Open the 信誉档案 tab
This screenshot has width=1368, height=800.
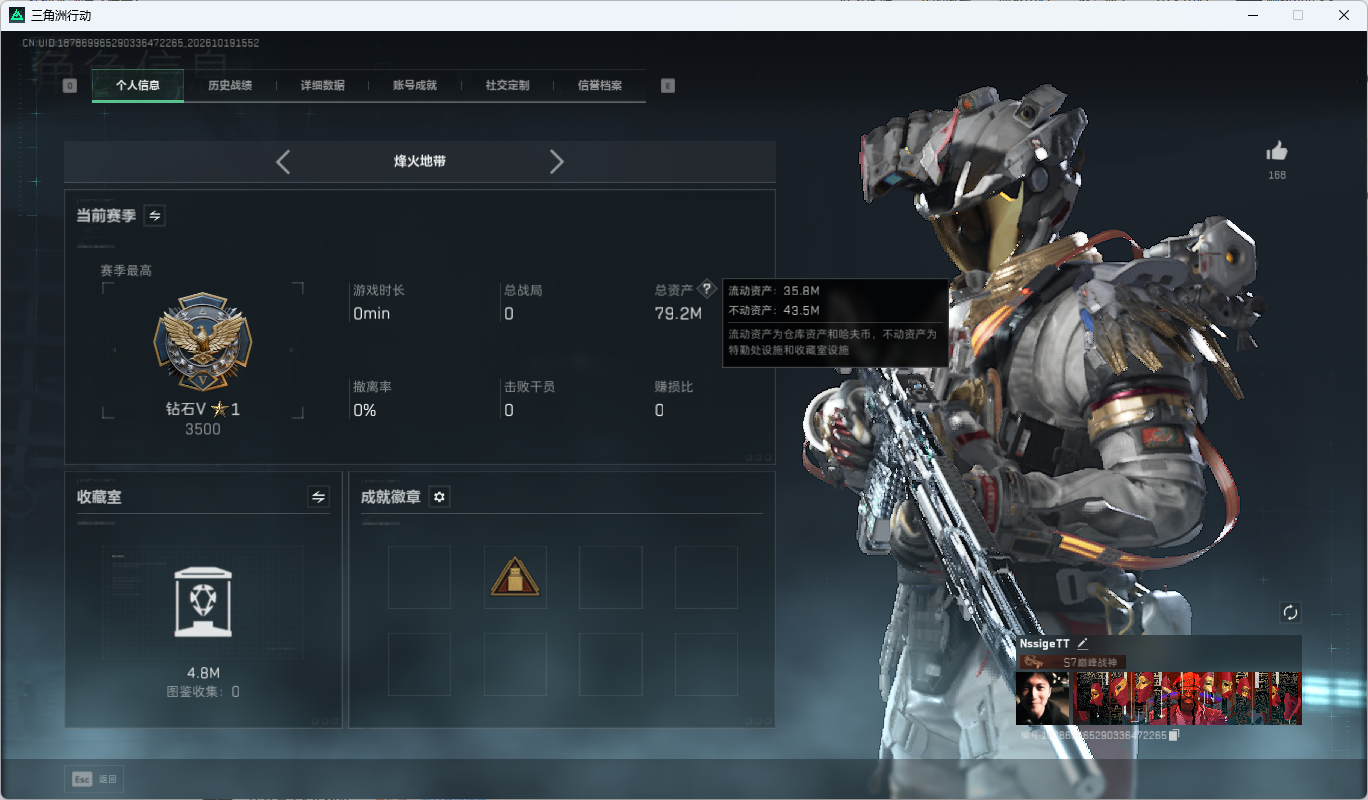(x=600, y=86)
